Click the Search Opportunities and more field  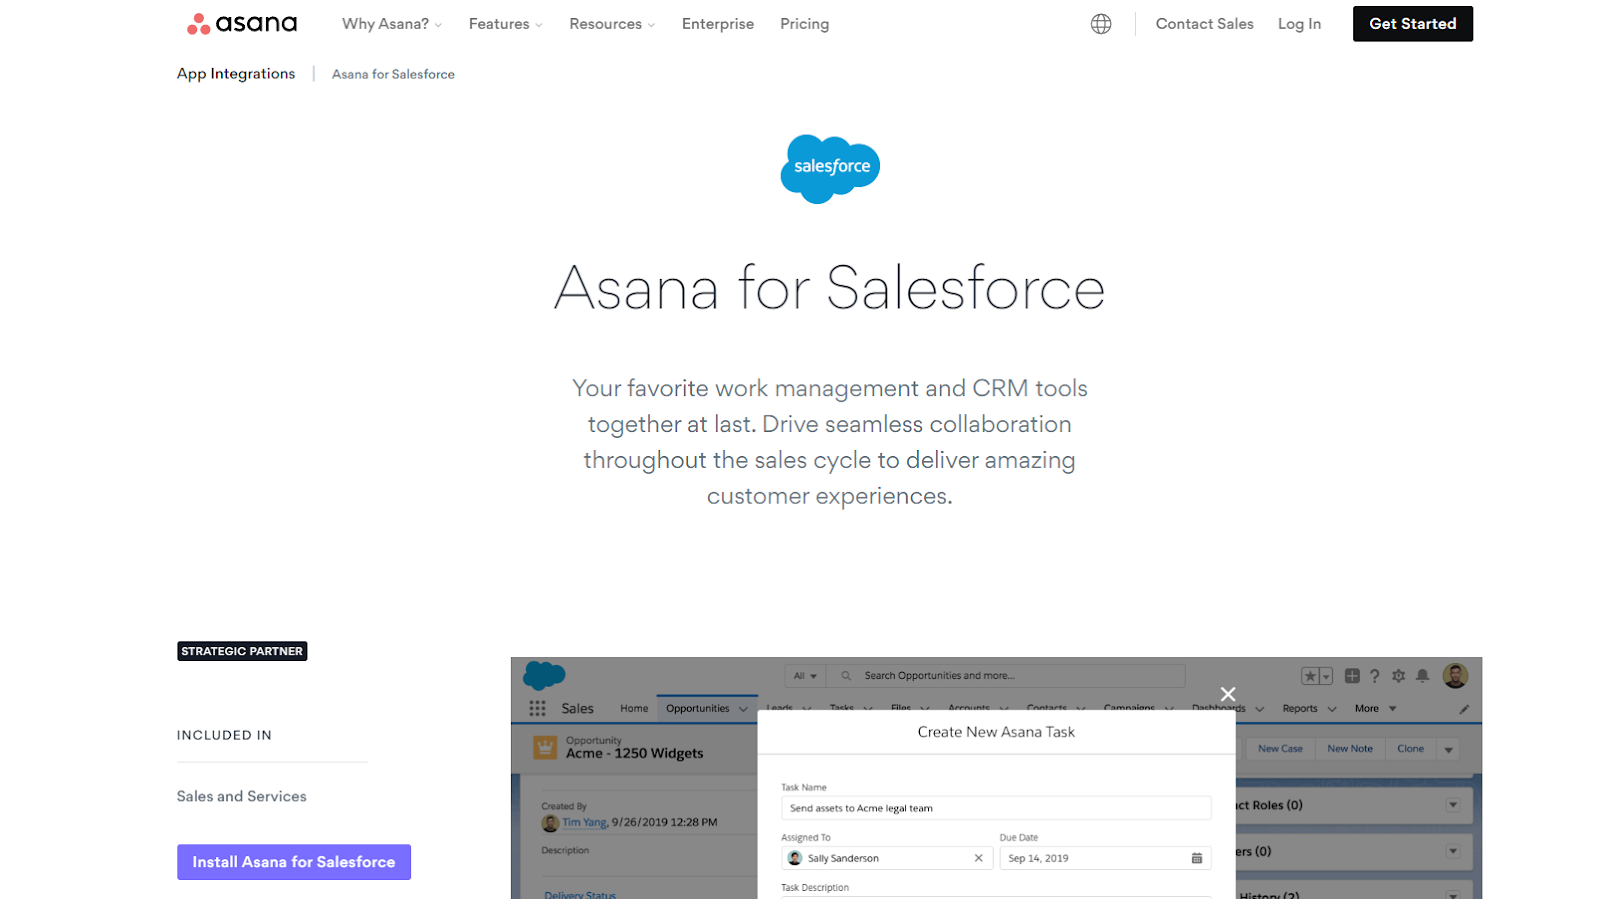pos(1008,676)
